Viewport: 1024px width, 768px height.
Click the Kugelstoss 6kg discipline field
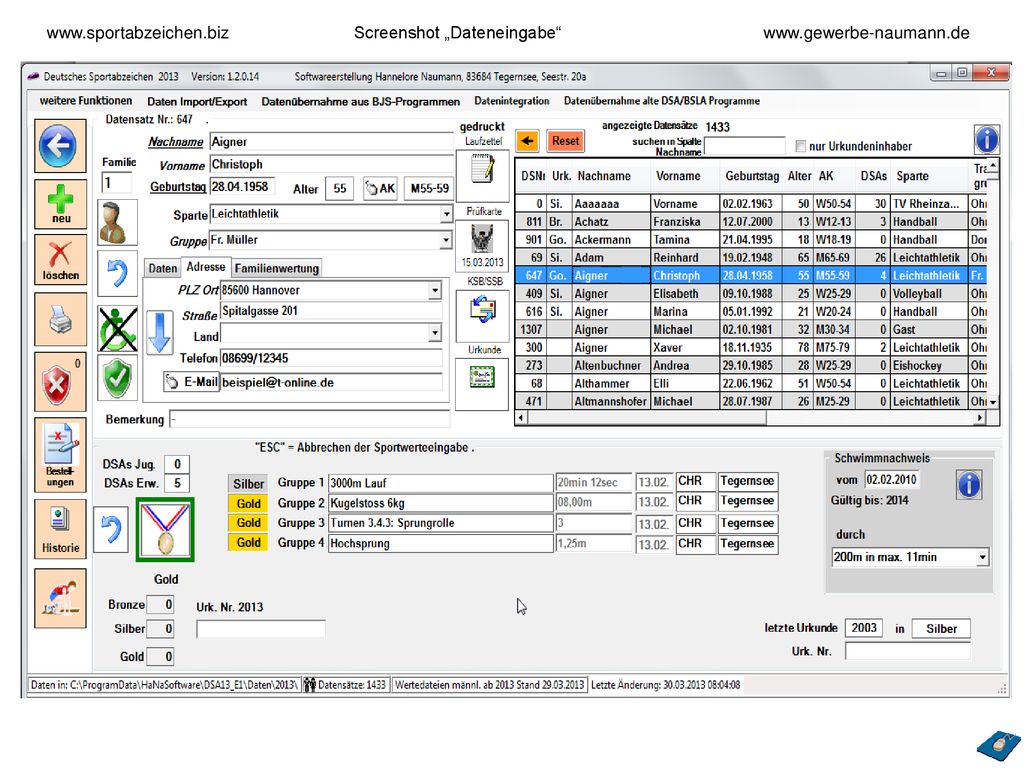pos(440,503)
